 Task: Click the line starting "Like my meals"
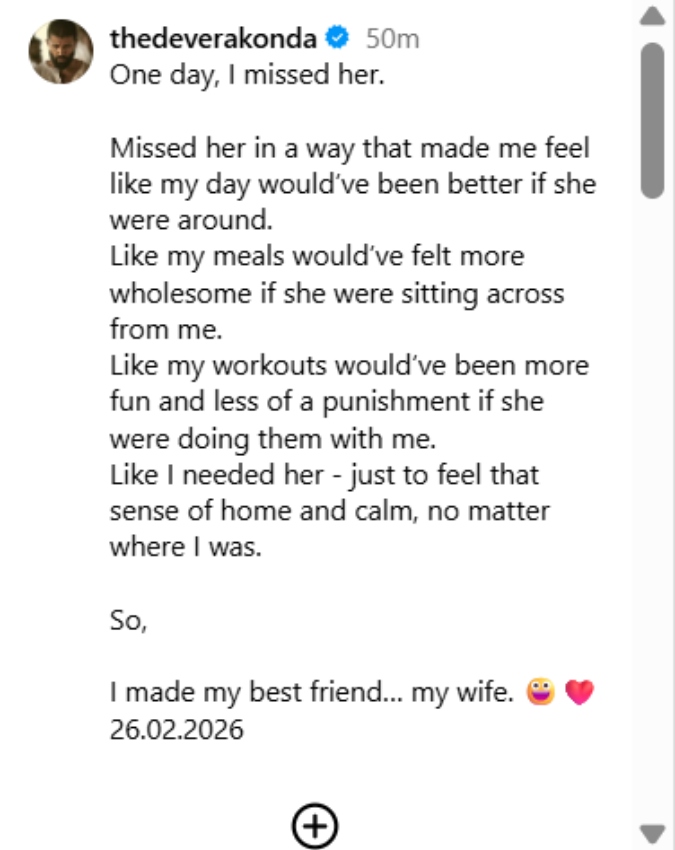(x=317, y=257)
